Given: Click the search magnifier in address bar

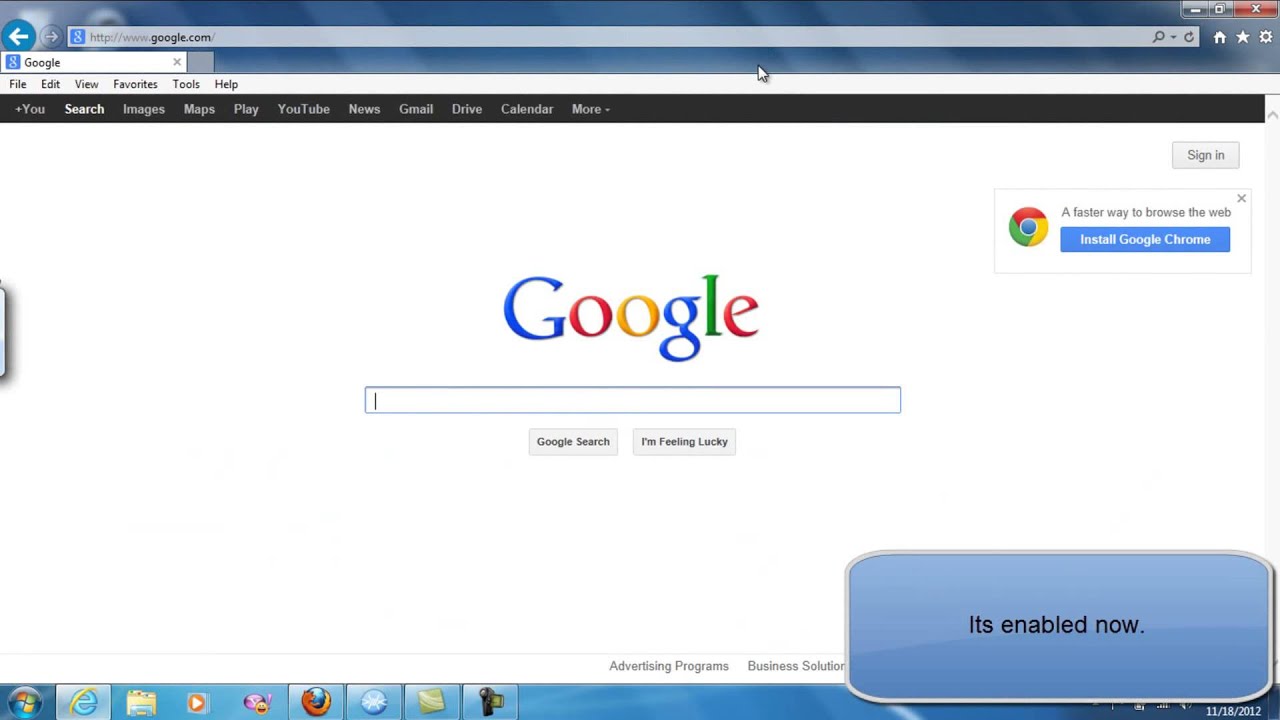Looking at the screenshot, I should (x=1159, y=37).
